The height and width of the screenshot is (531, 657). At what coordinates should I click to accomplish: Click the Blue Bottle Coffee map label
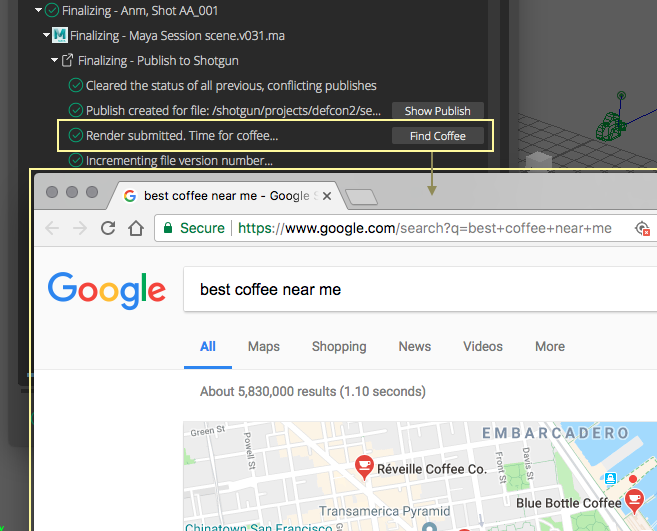pos(569,503)
